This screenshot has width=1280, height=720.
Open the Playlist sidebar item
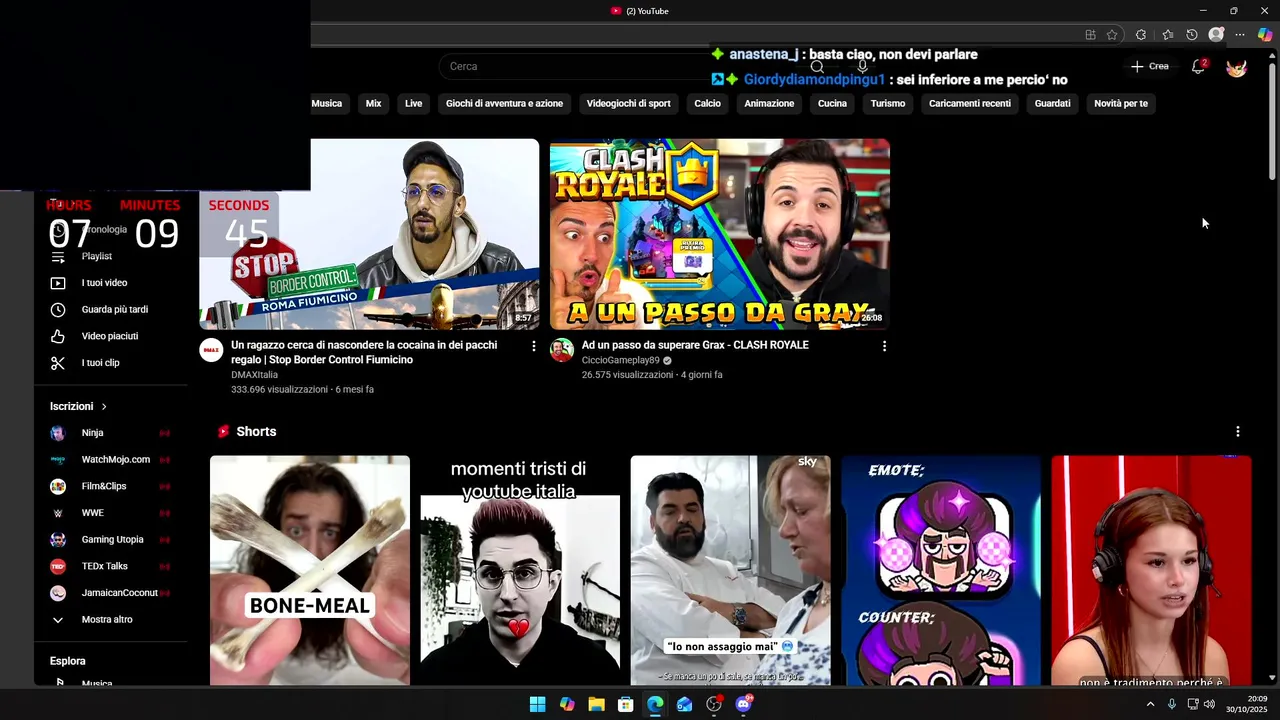click(x=110, y=257)
